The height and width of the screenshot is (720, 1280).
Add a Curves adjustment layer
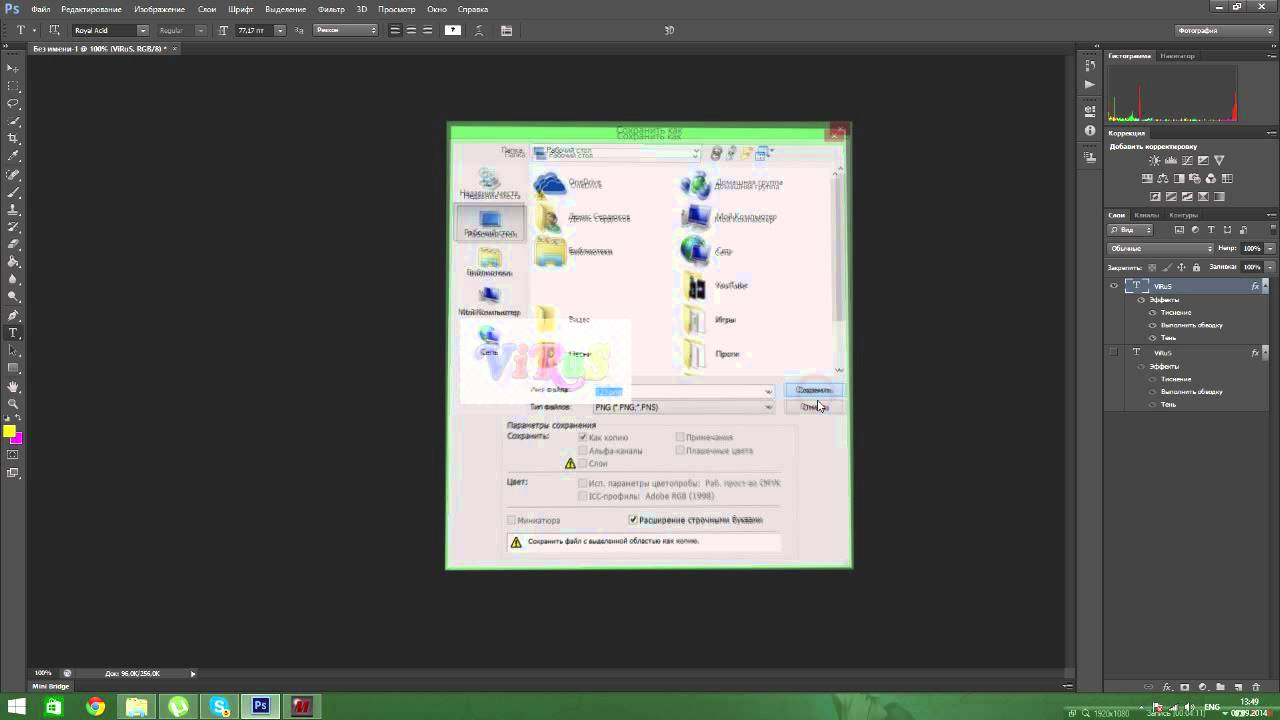1187,161
